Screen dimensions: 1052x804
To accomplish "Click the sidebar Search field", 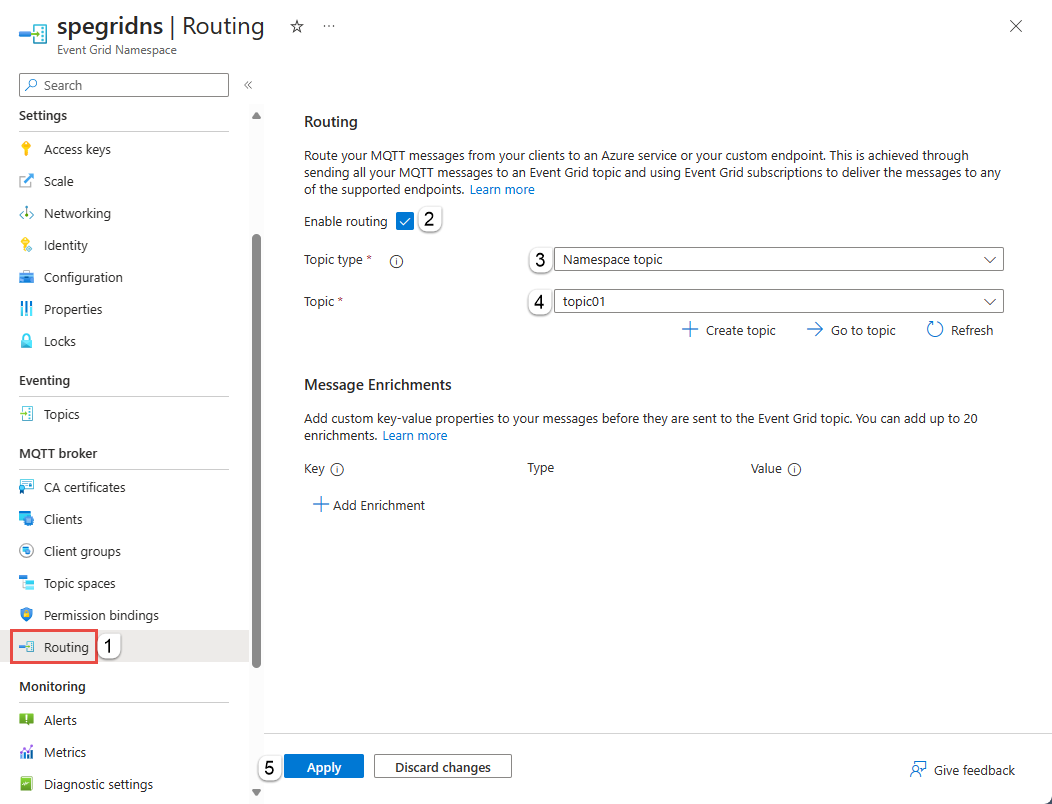I will point(124,85).
